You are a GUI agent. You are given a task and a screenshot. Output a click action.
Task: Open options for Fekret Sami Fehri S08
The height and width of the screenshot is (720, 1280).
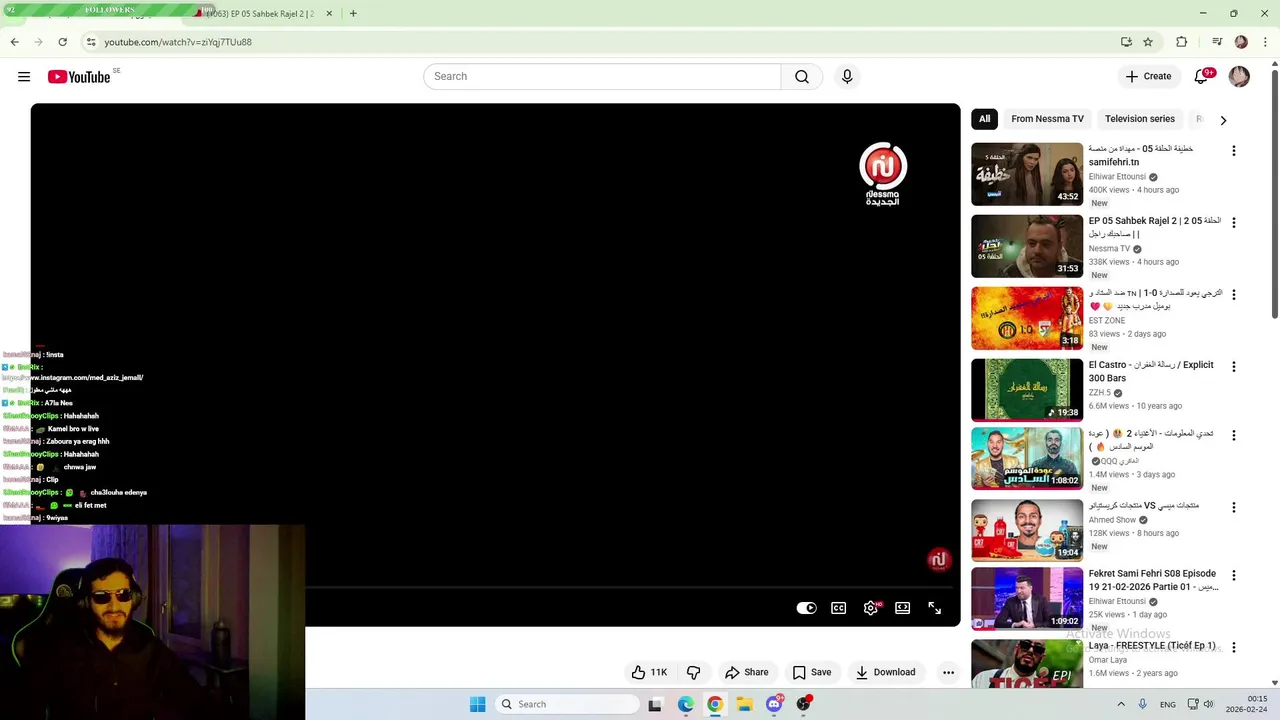click(1234, 576)
